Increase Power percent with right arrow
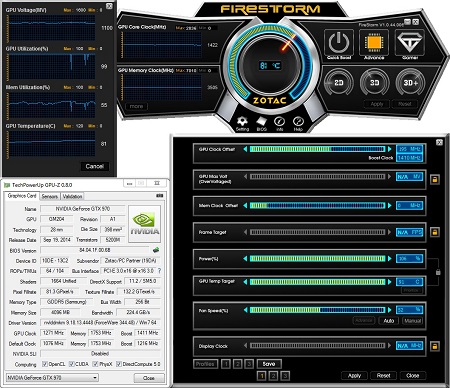Image resolution: width=450 pixels, height=388 pixels. pos(389,259)
